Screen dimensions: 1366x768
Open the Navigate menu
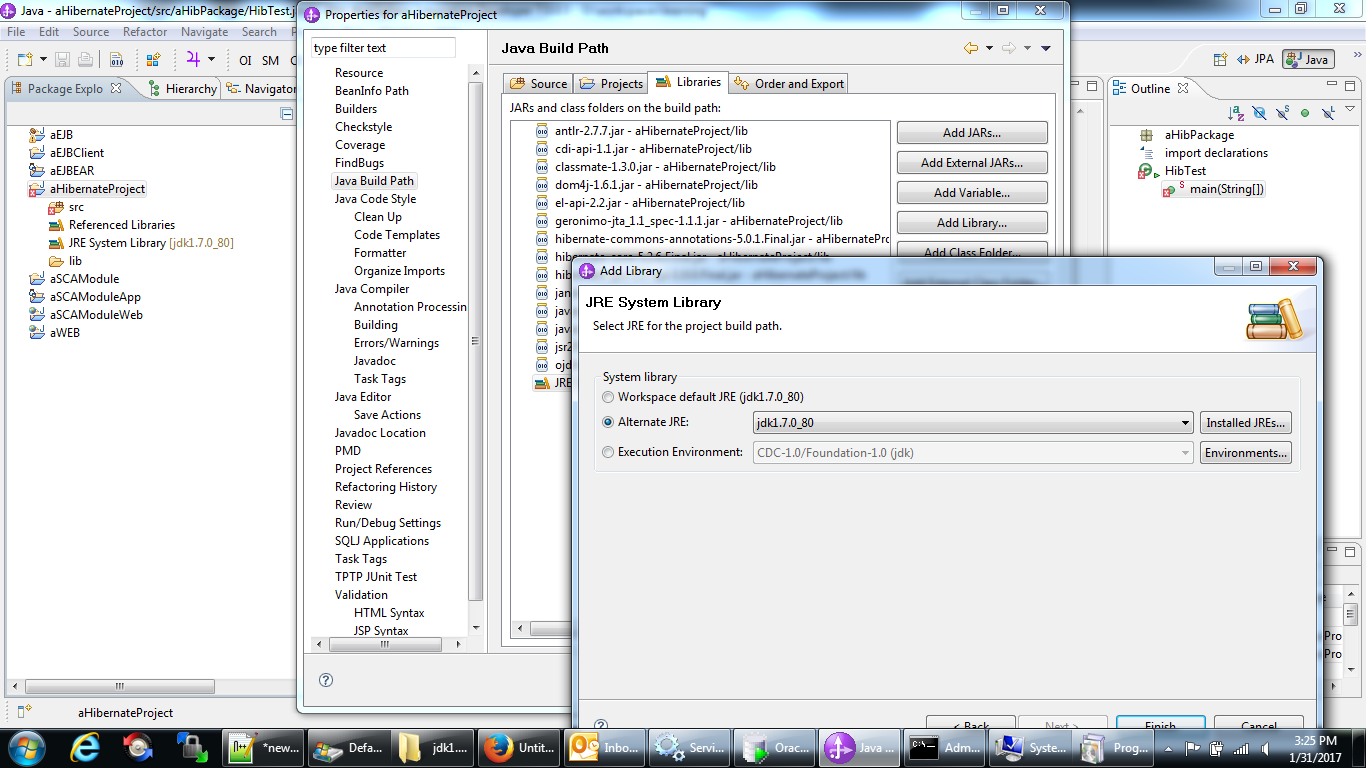point(205,32)
